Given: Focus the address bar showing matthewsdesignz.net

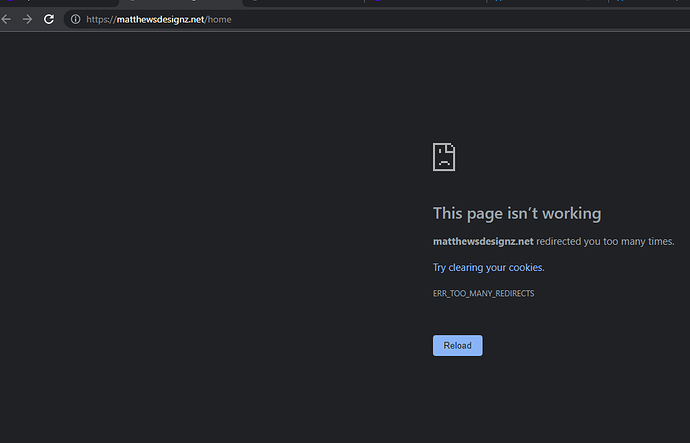Looking at the screenshot, I should tap(300, 19).
